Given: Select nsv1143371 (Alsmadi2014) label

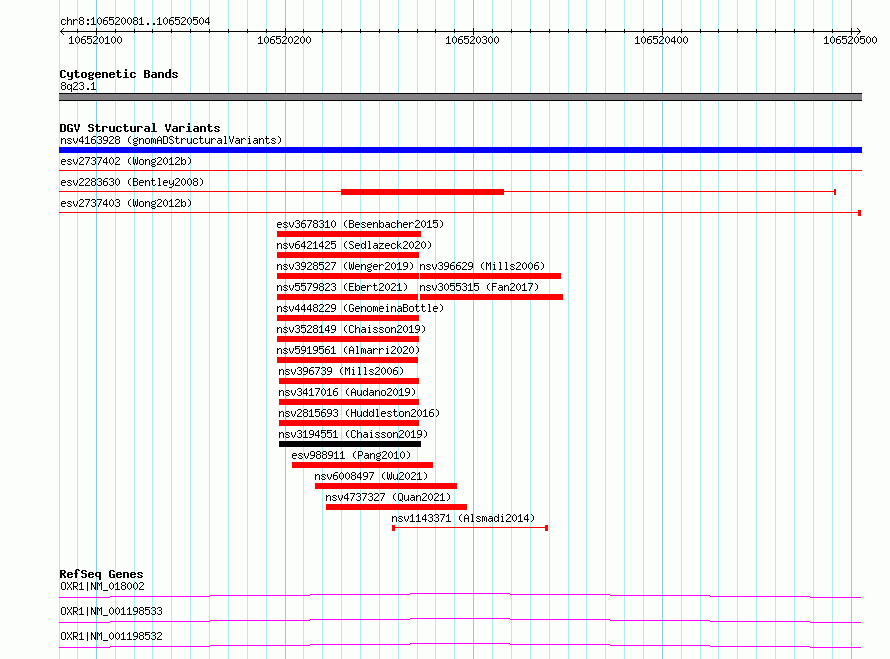Looking at the screenshot, I should click(463, 518).
